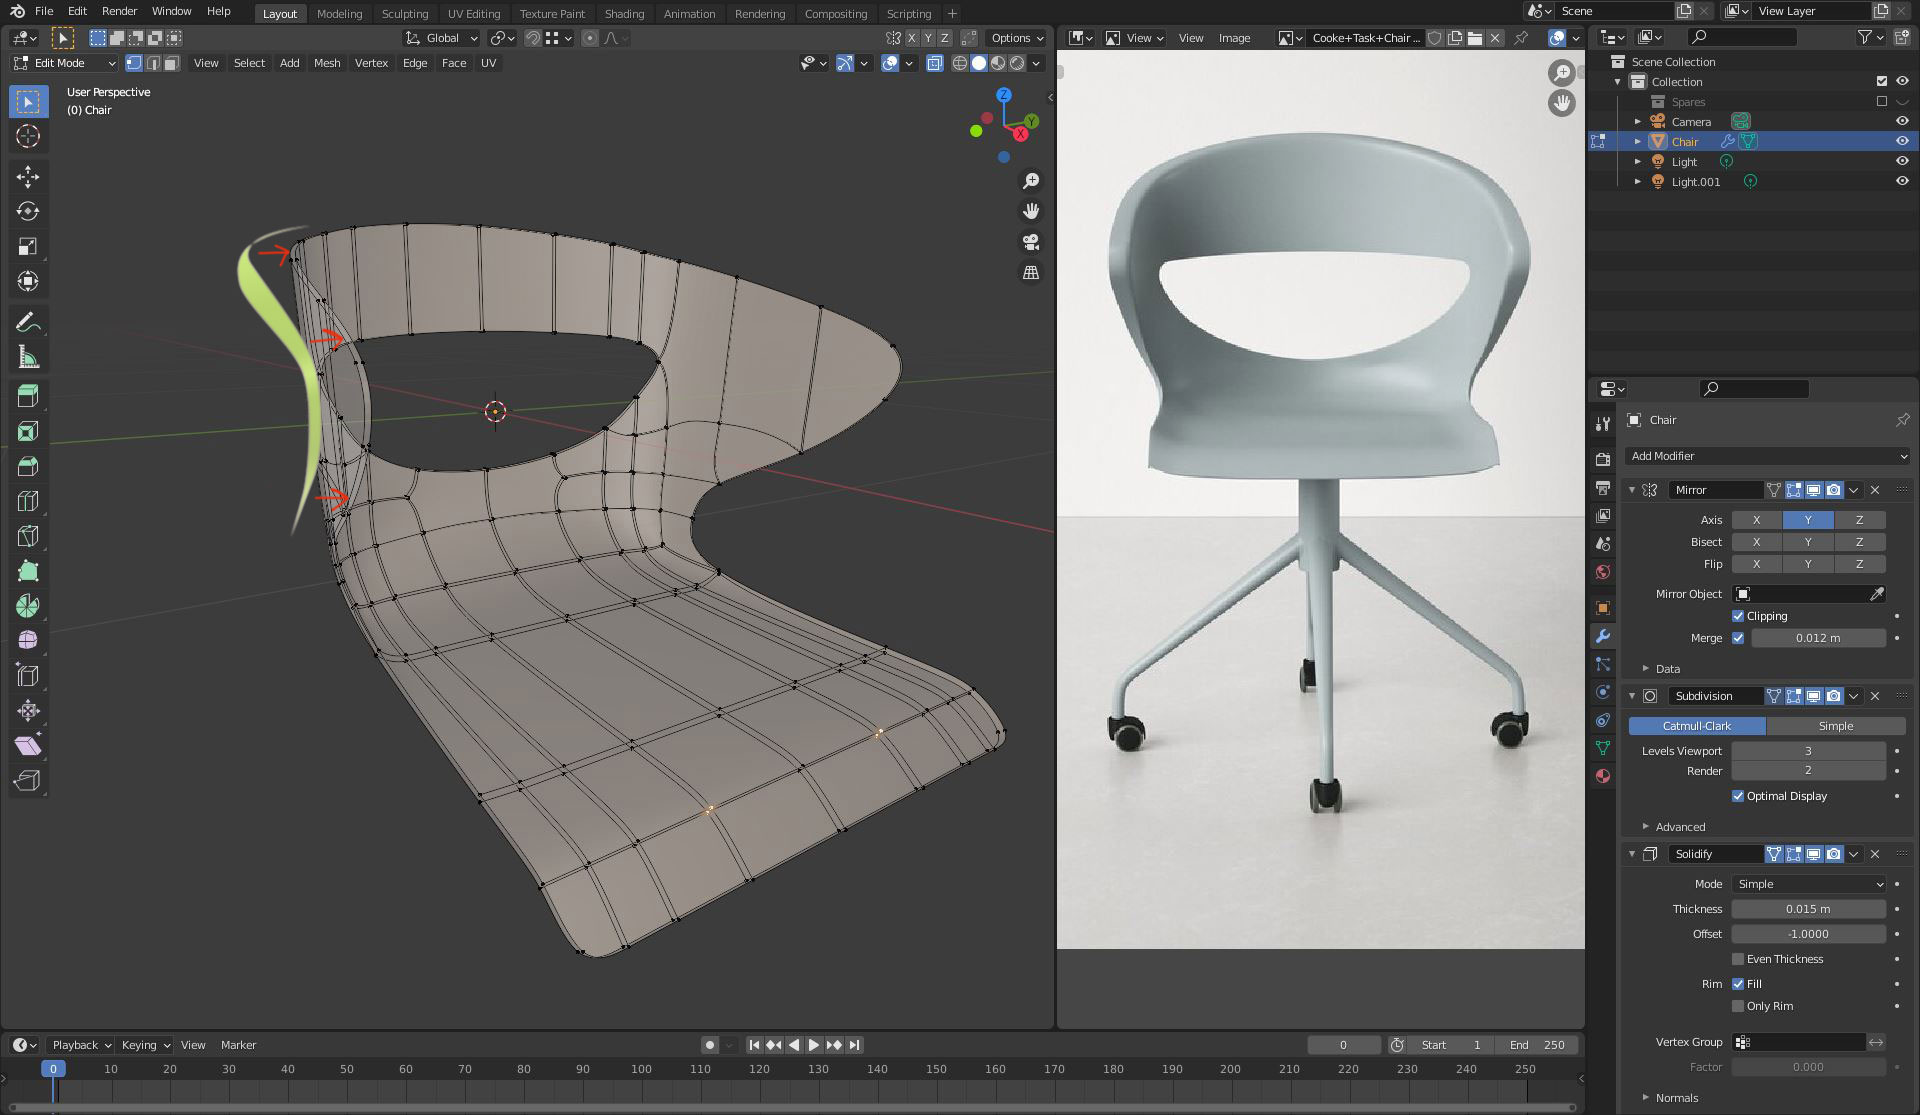This screenshot has height=1115, width=1920.
Task: Open the Add Modifier dropdown
Action: coord(1768,456)
